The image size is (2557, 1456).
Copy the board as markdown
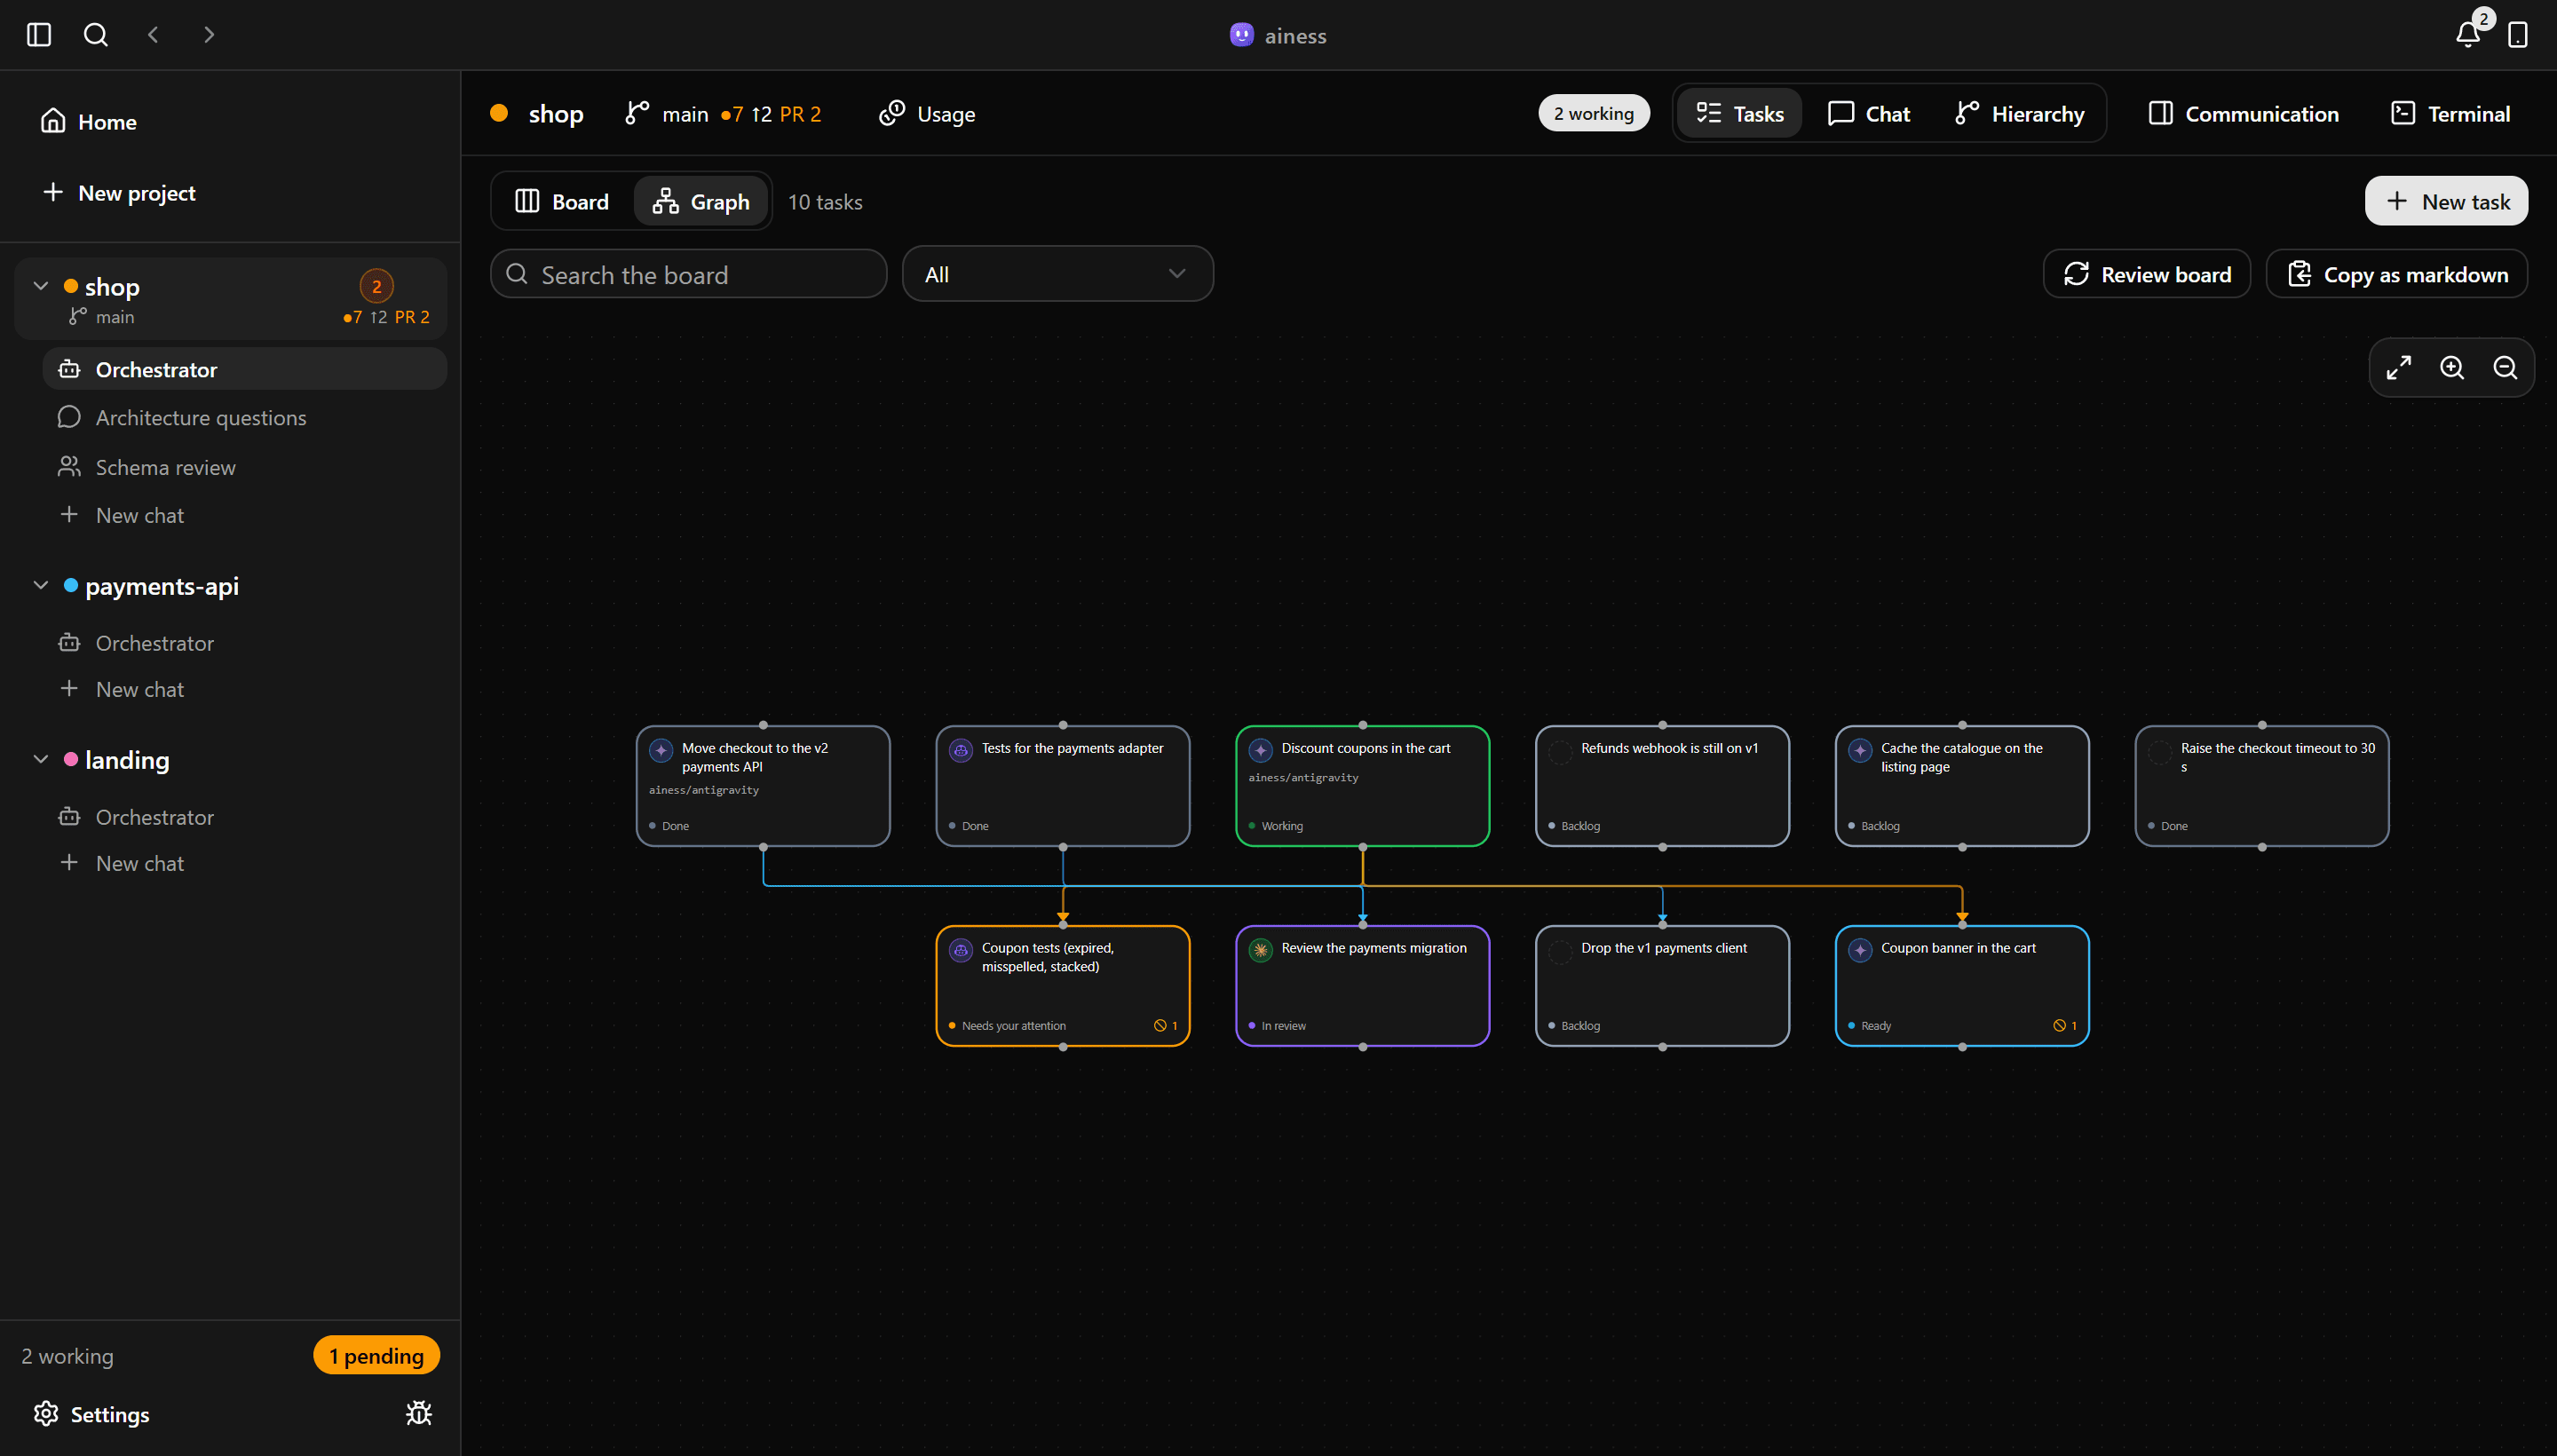pyautogui.click(x=2397, y=274)
